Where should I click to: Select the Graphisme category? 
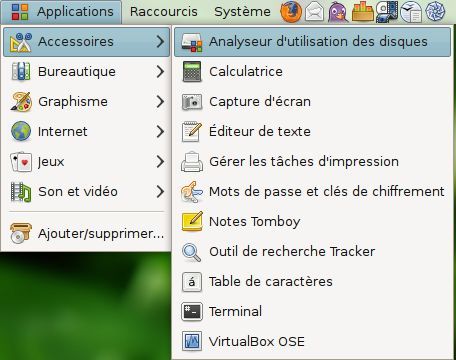[x=86, y=102]
